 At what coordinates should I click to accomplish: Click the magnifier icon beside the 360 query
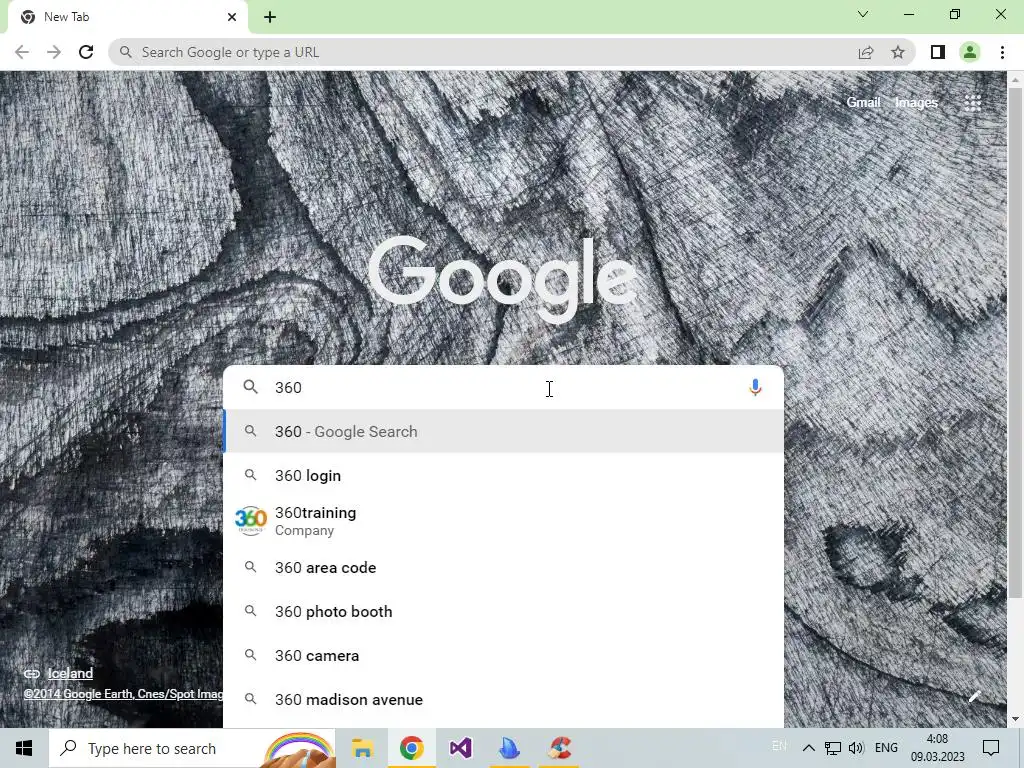point(250,387)
